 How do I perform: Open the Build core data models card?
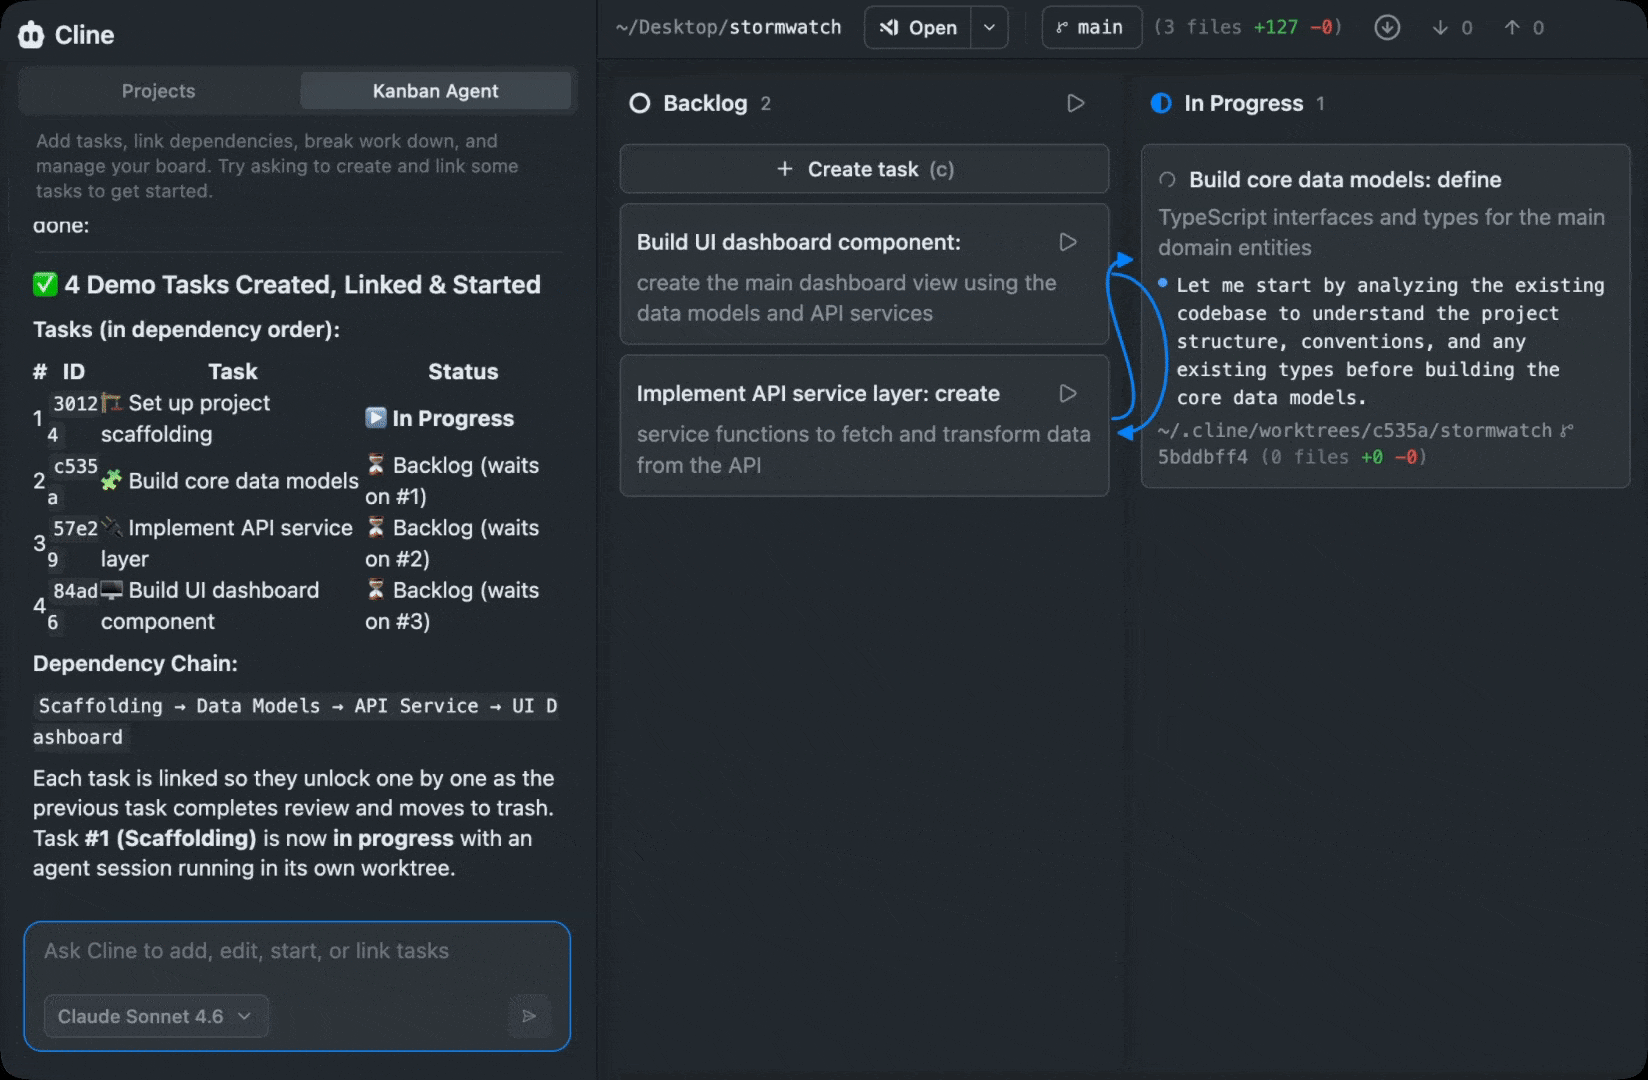[x=1385, y=316]
